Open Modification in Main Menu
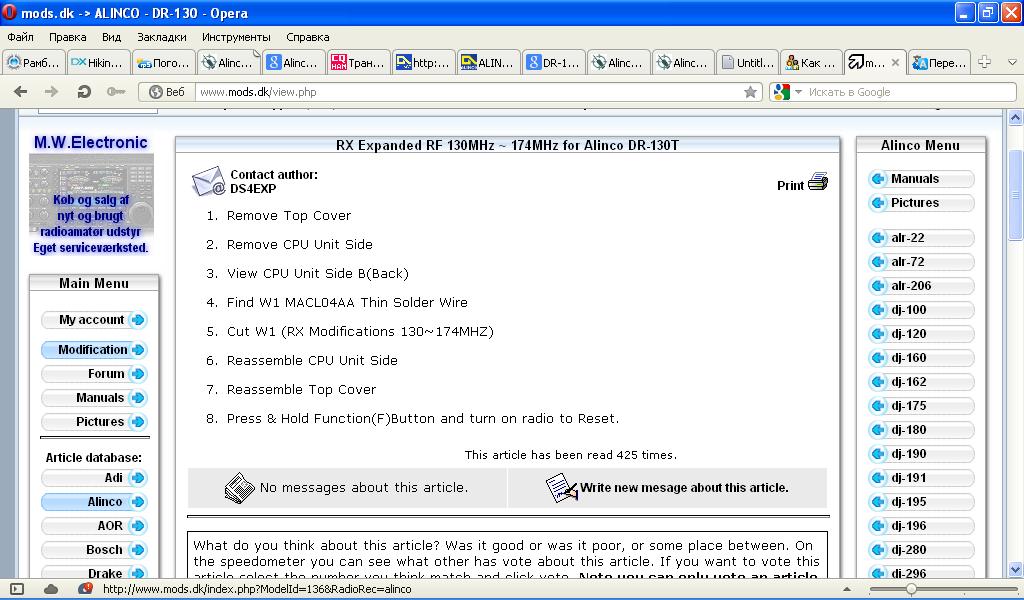 pyautogui.click(x=93, y=350)
